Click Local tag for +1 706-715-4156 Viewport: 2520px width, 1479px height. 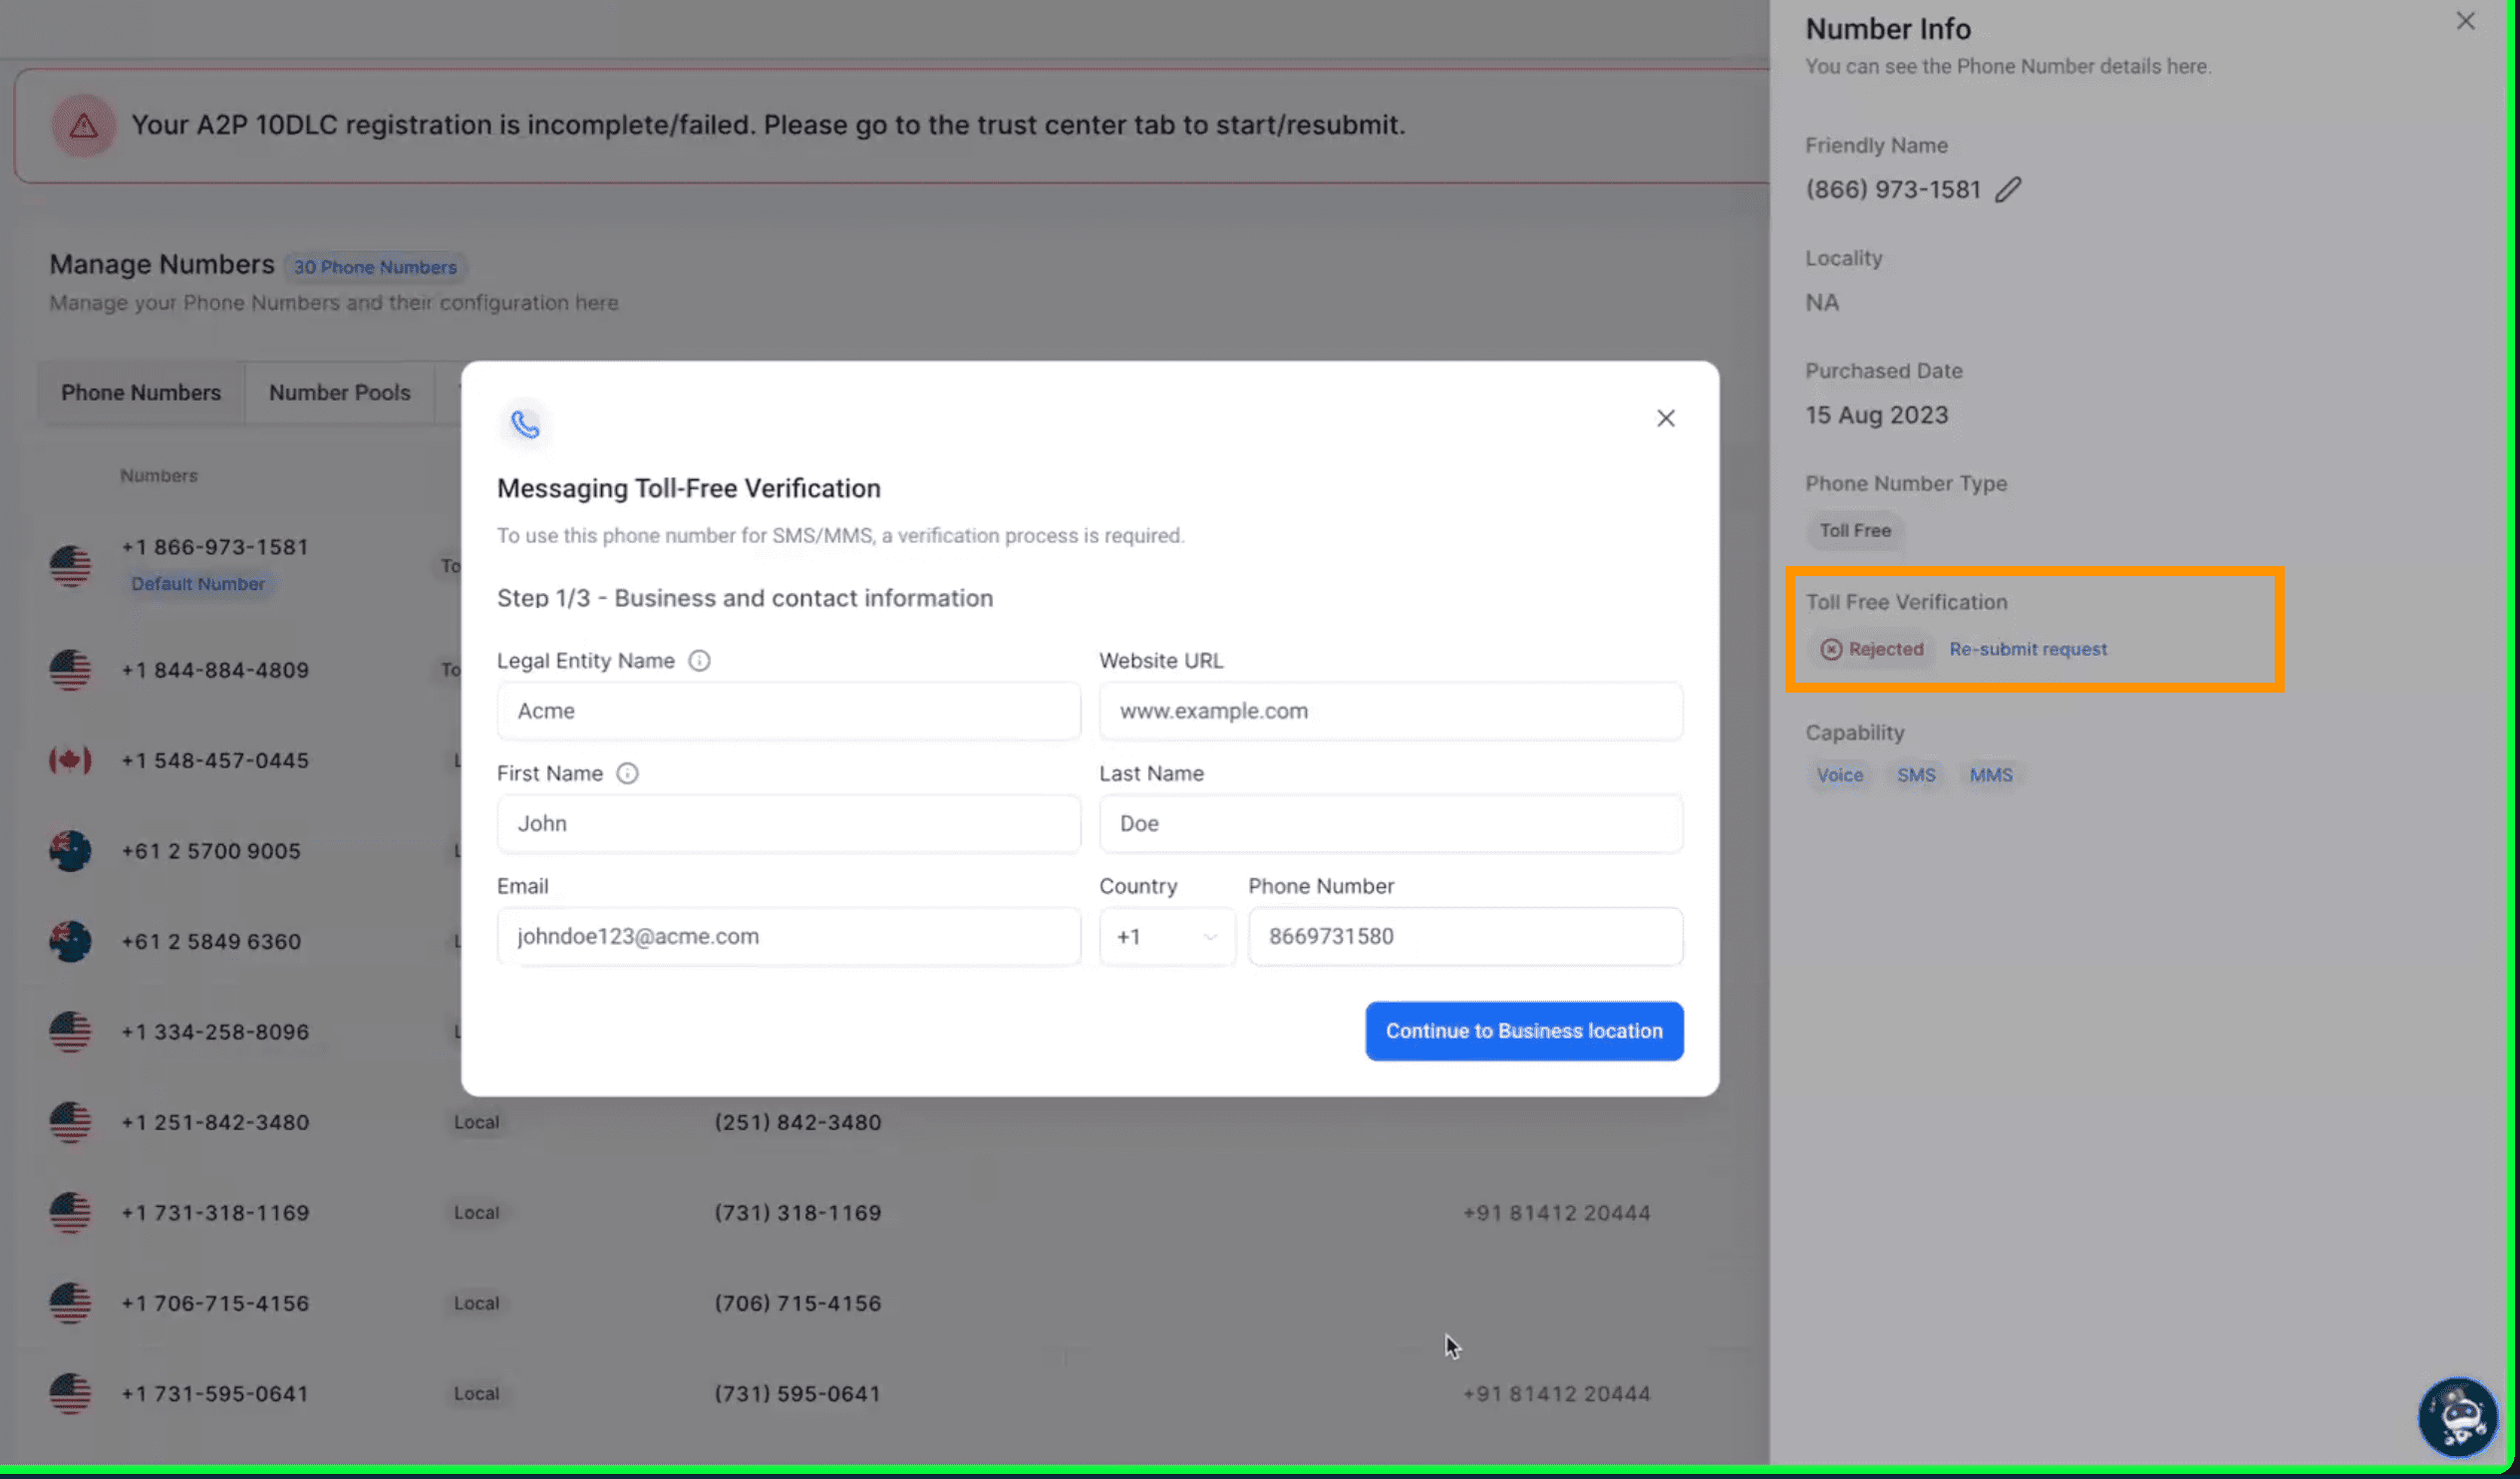[476, 1304]
